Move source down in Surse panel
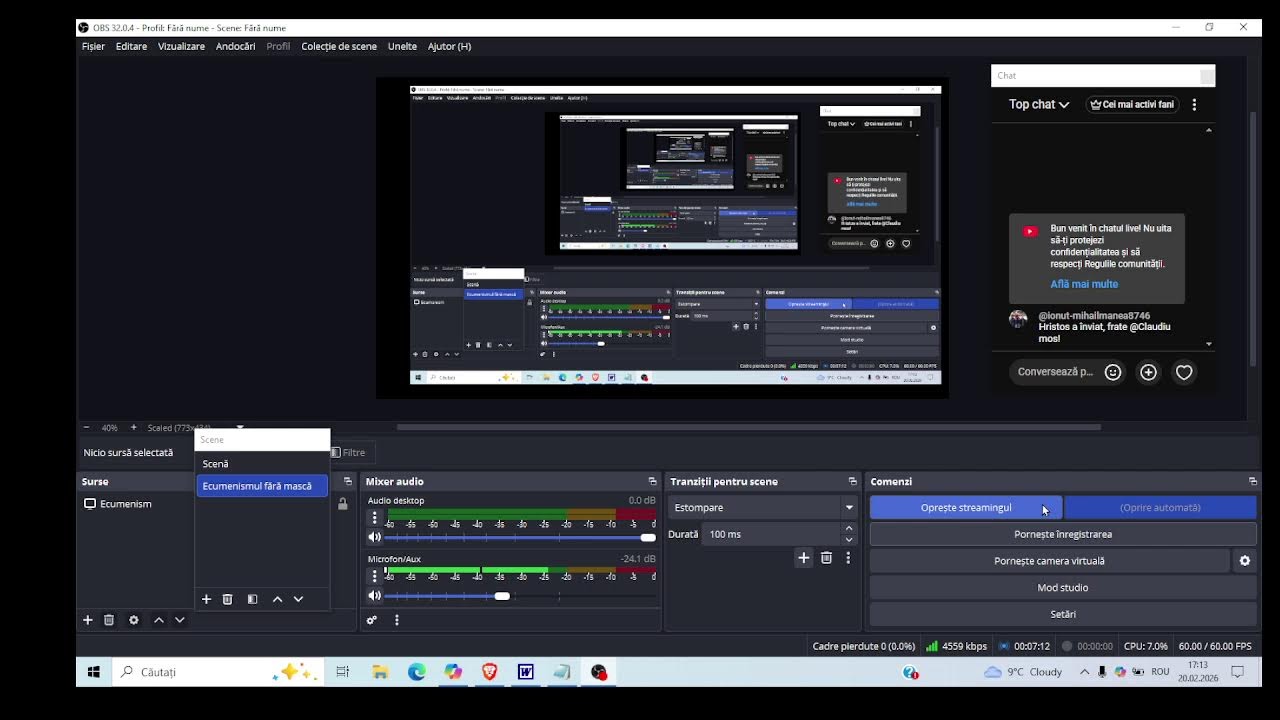1280x720 pixels. pos(180,620)
